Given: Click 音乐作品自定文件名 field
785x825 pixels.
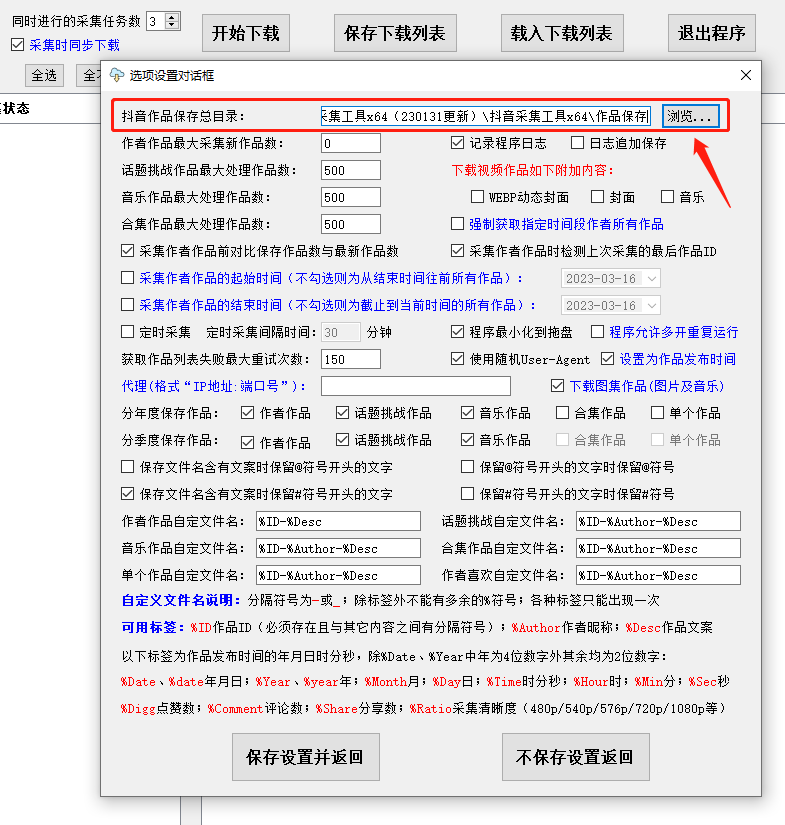Looking at the screenshot, I should (338, 548).
